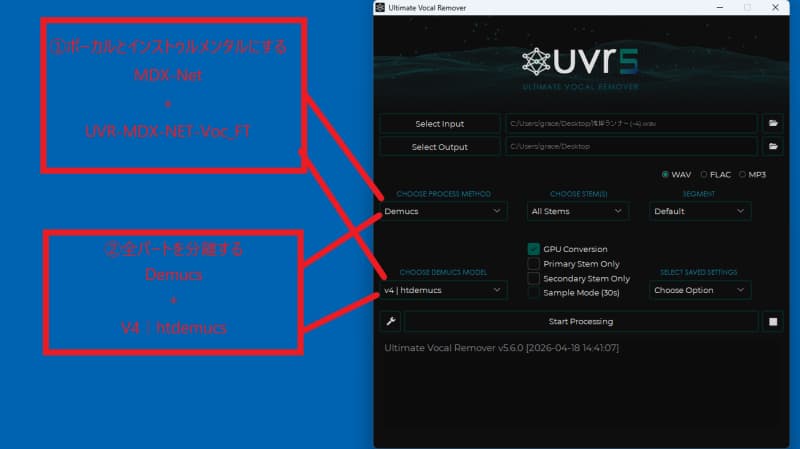Select the FLAC output format
Screen dimensions: 800x449
704,174
